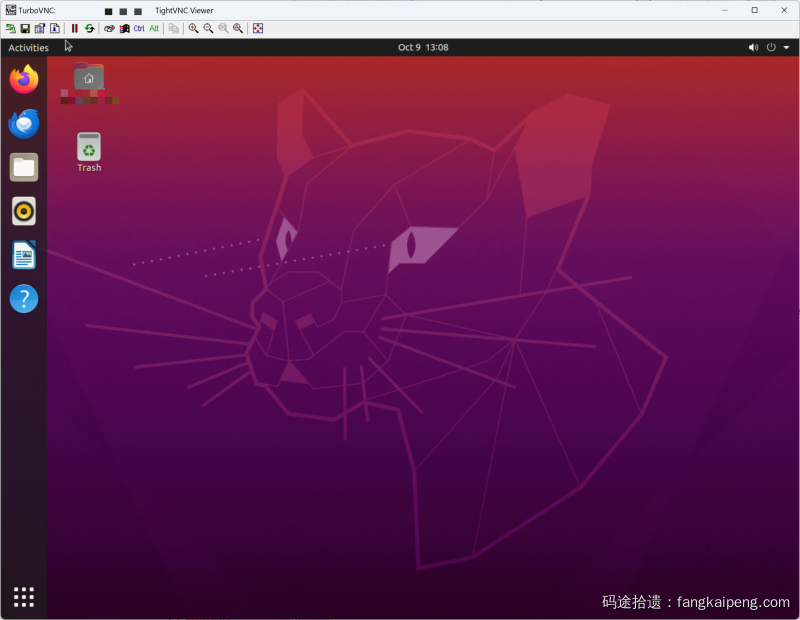Save the connection with the floppy disk icon
Viewport: 800px width, 620px height.
click(25, 28)
